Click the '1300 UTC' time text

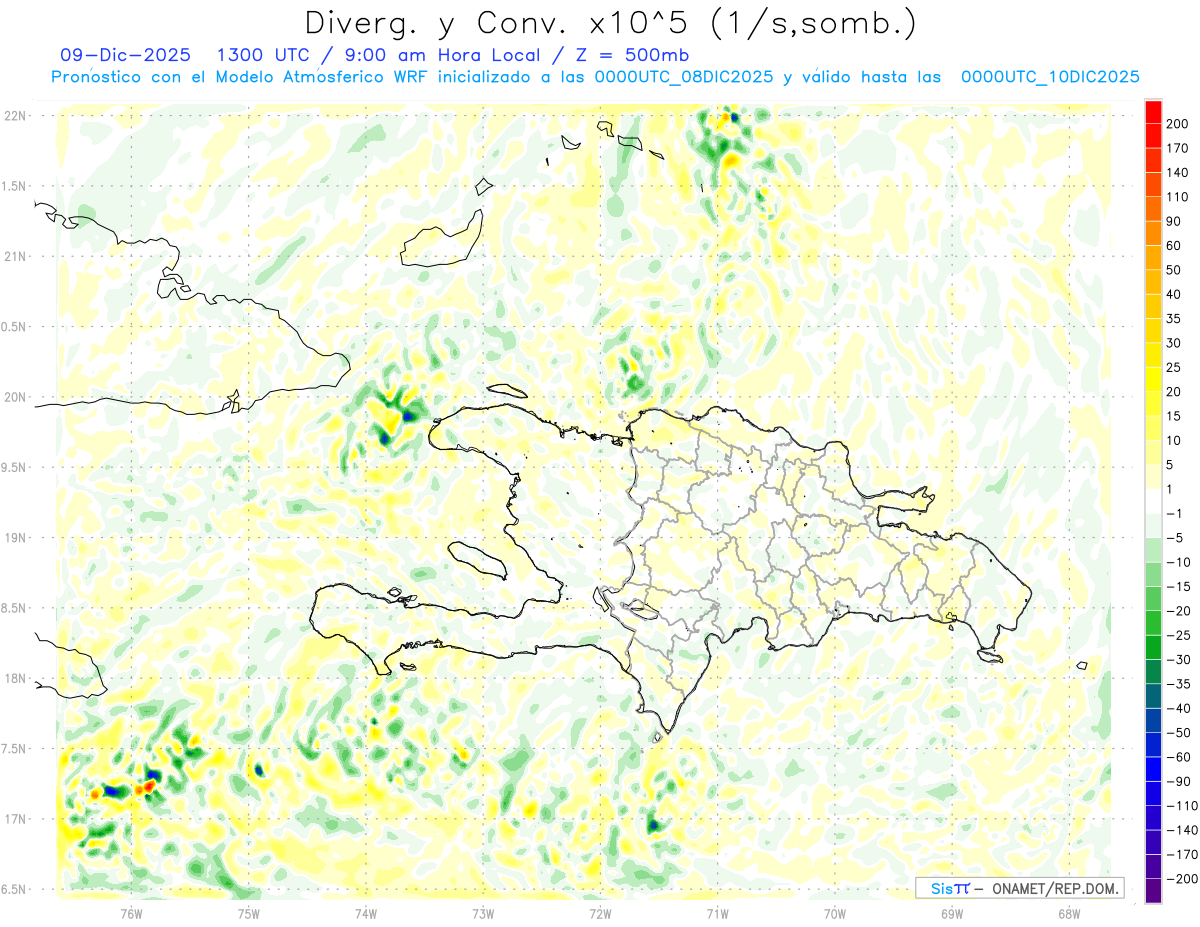pyautogui.click(x=265, y=55)
